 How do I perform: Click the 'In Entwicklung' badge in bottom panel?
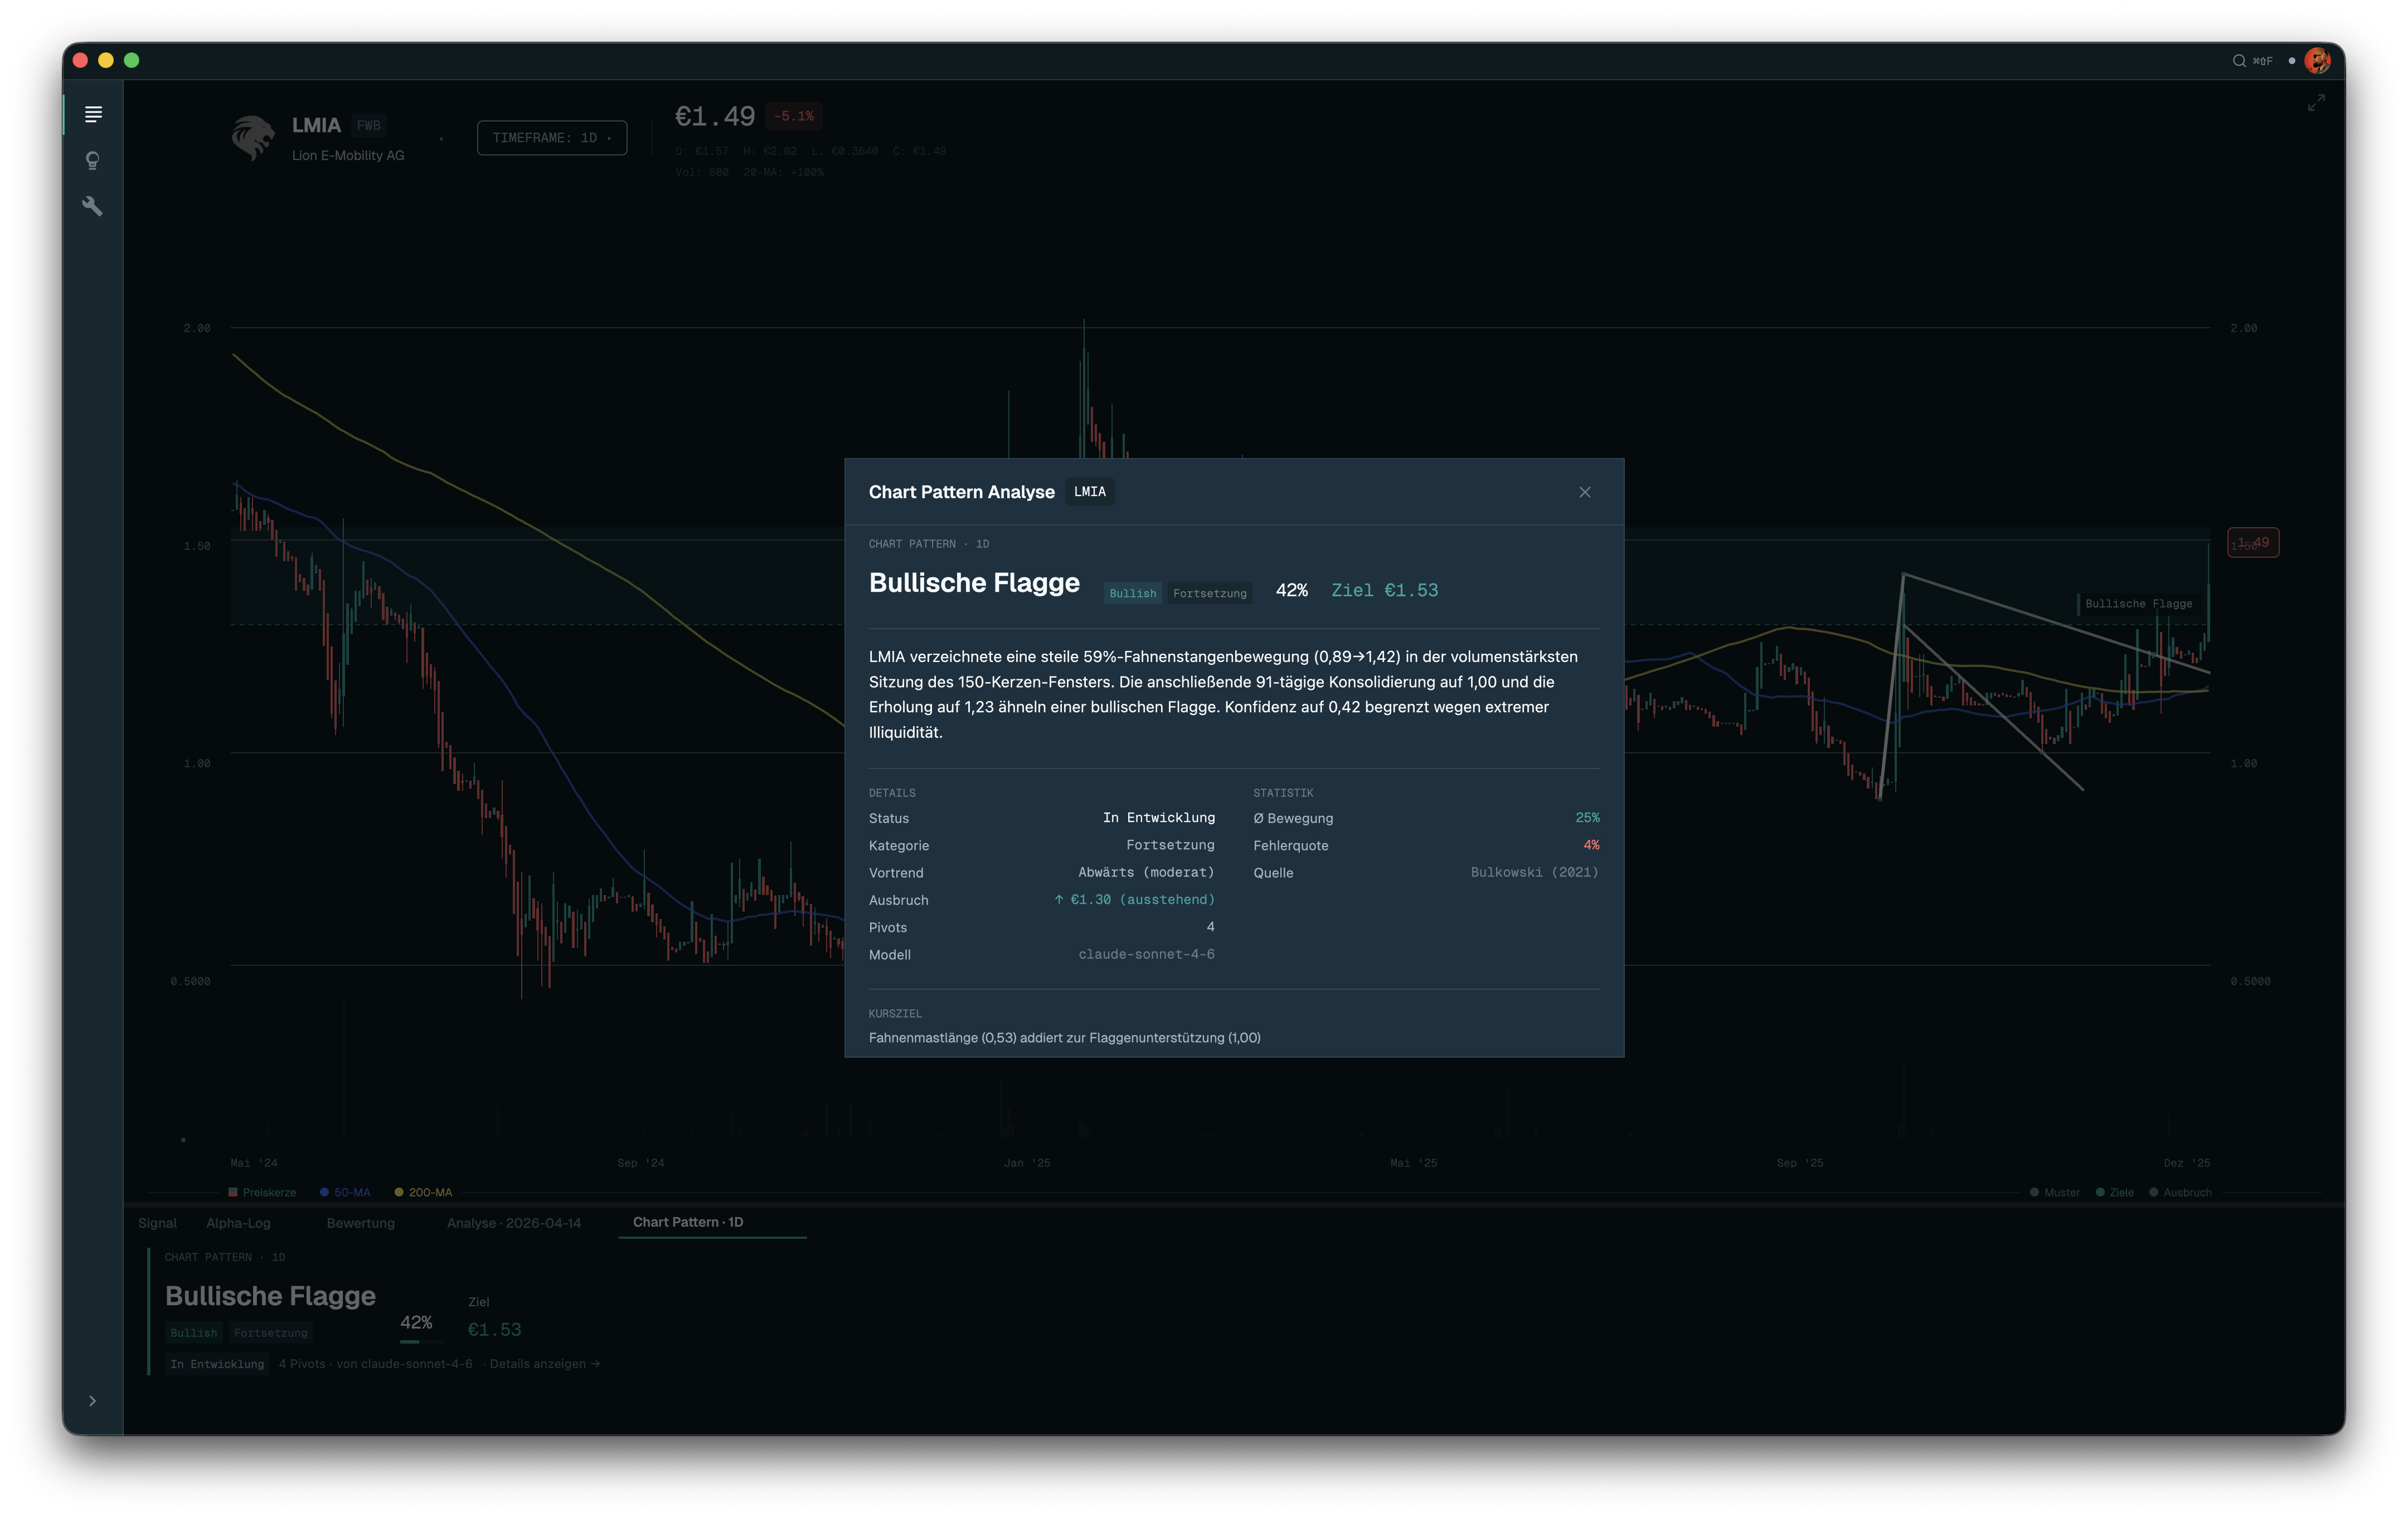tap(217, 1364)
